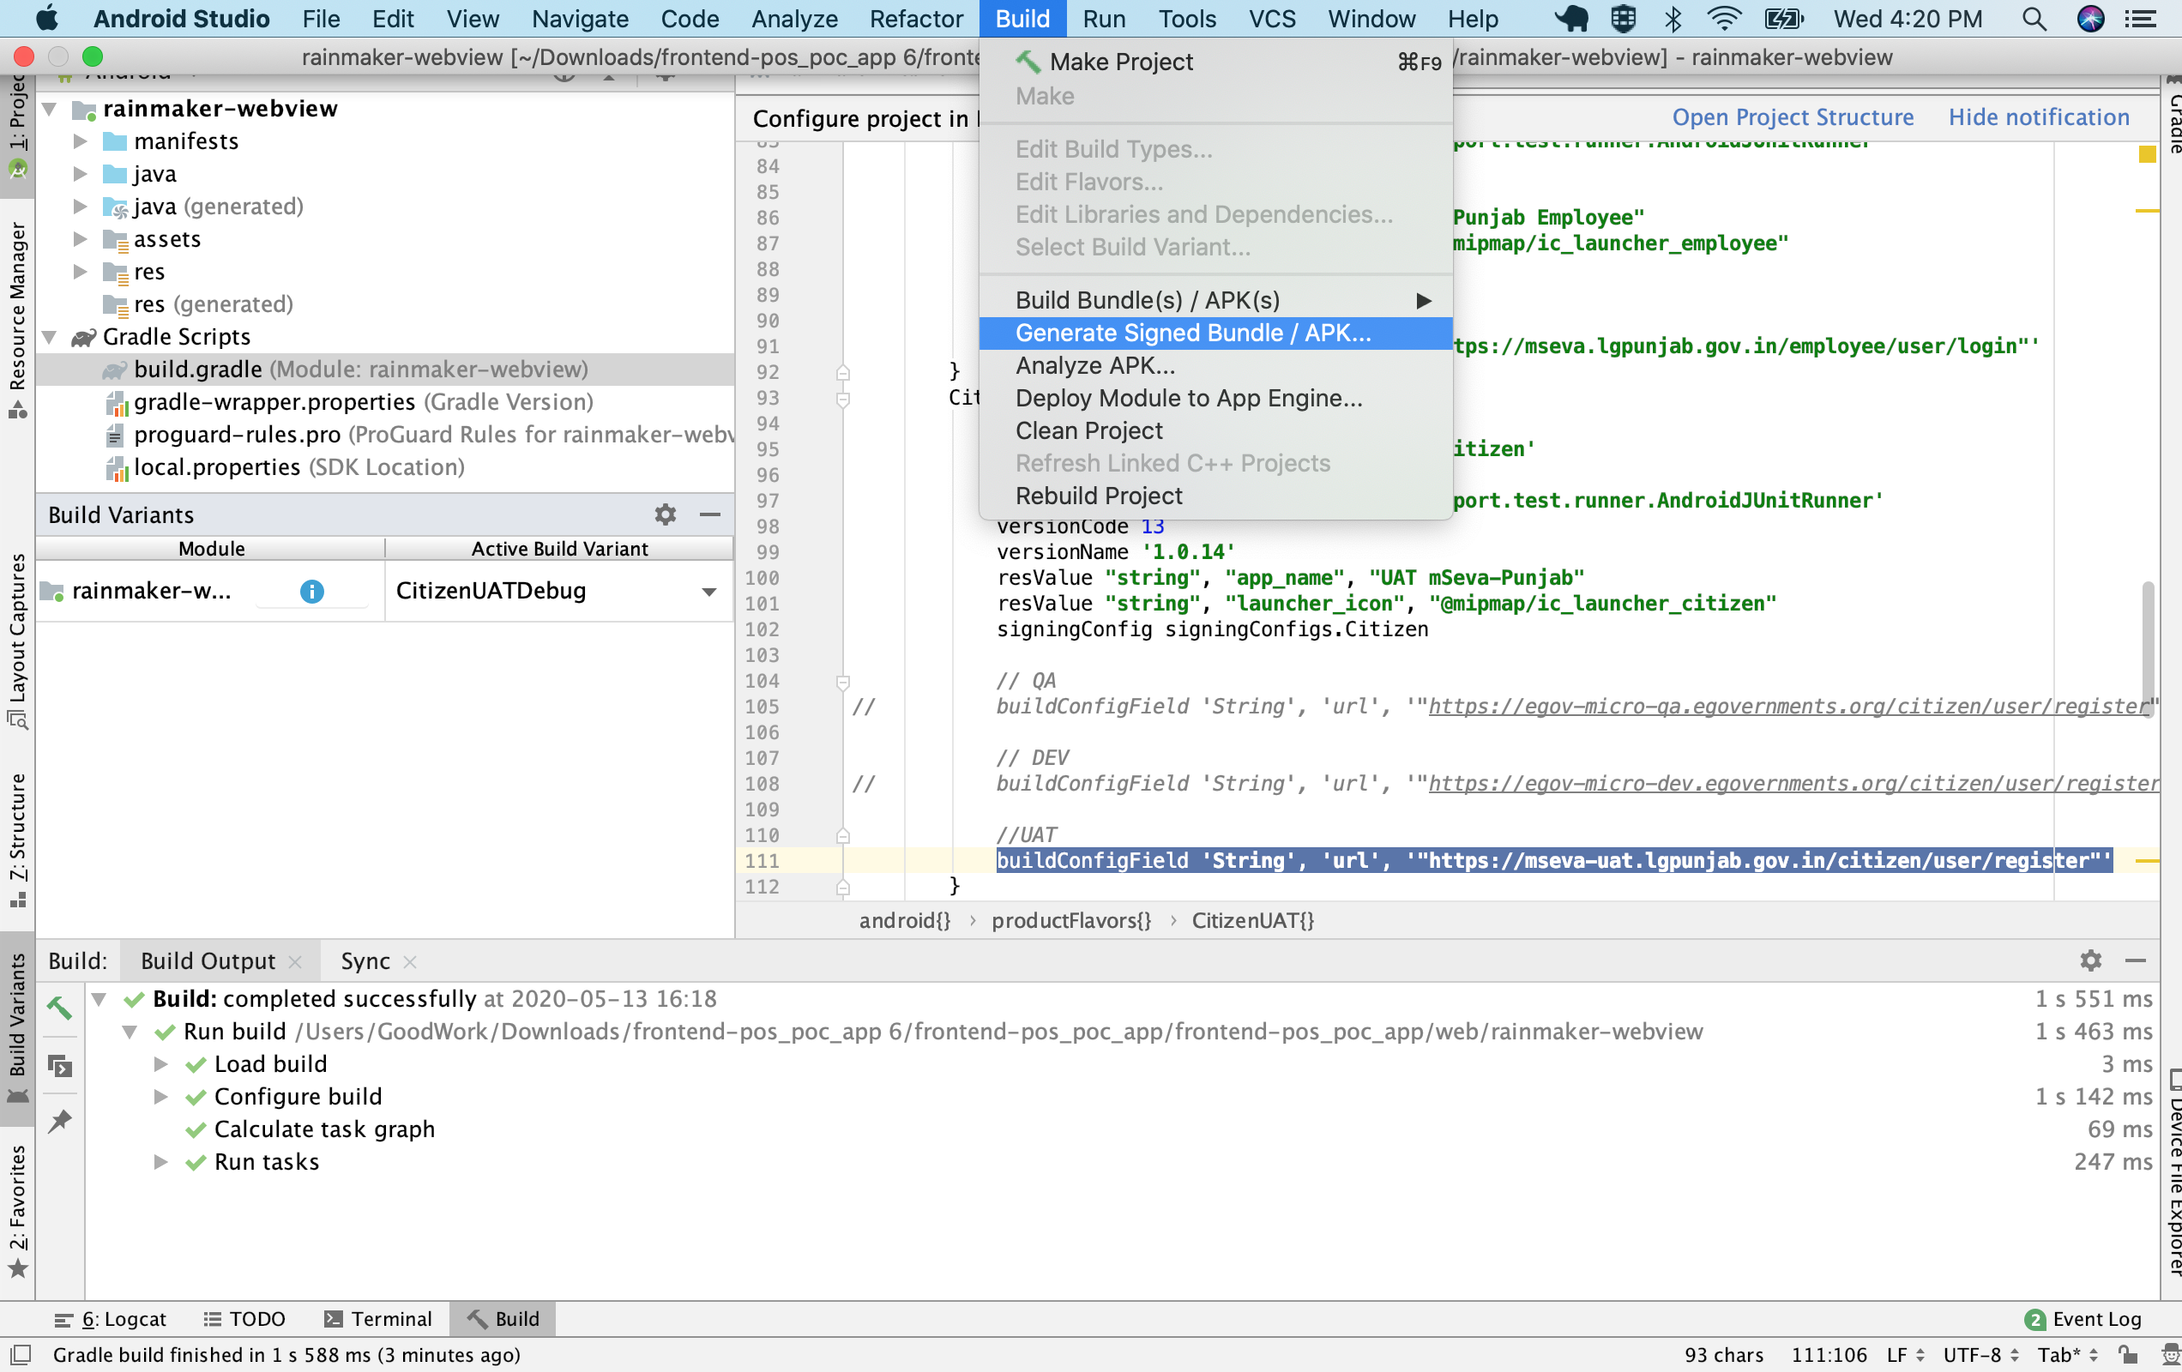
Task: Expand the Run tasks node
Action: click(160, 1162)
